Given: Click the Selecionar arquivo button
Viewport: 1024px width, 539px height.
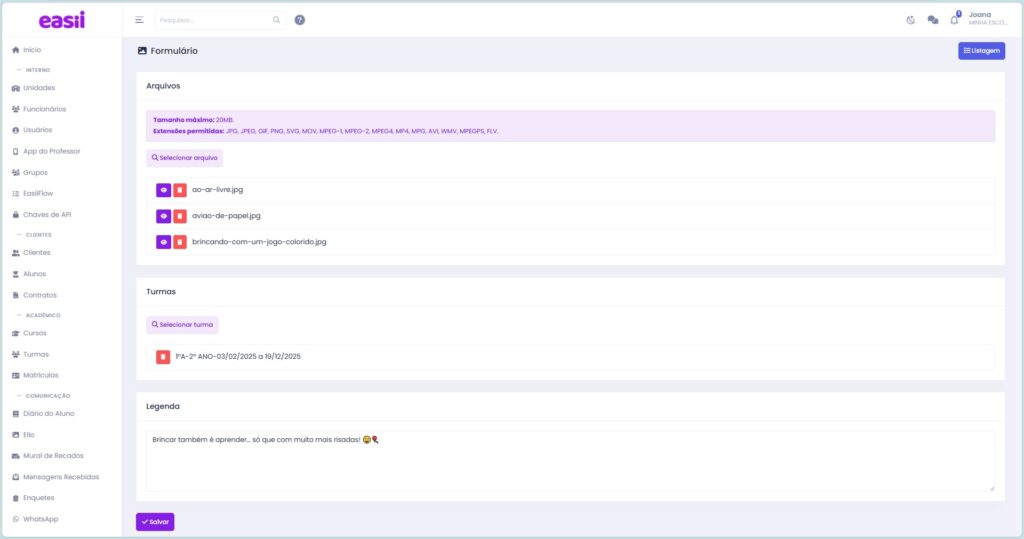Looking at the screenshot, I should click(x=184, y=158).
